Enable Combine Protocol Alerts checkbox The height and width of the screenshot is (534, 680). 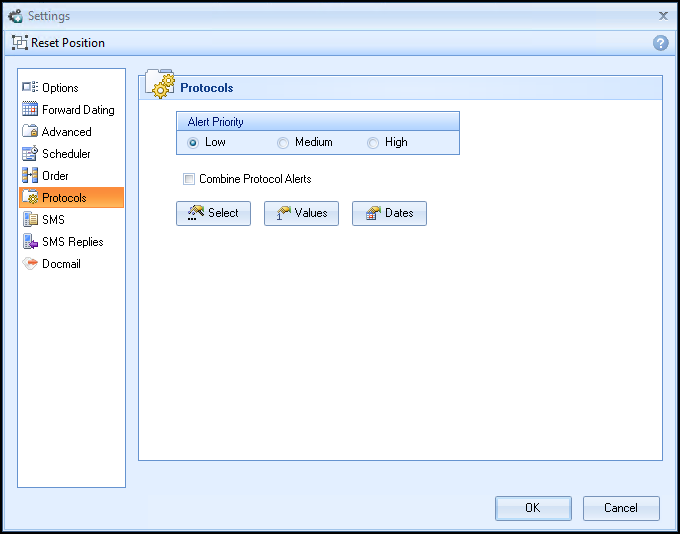189,180
